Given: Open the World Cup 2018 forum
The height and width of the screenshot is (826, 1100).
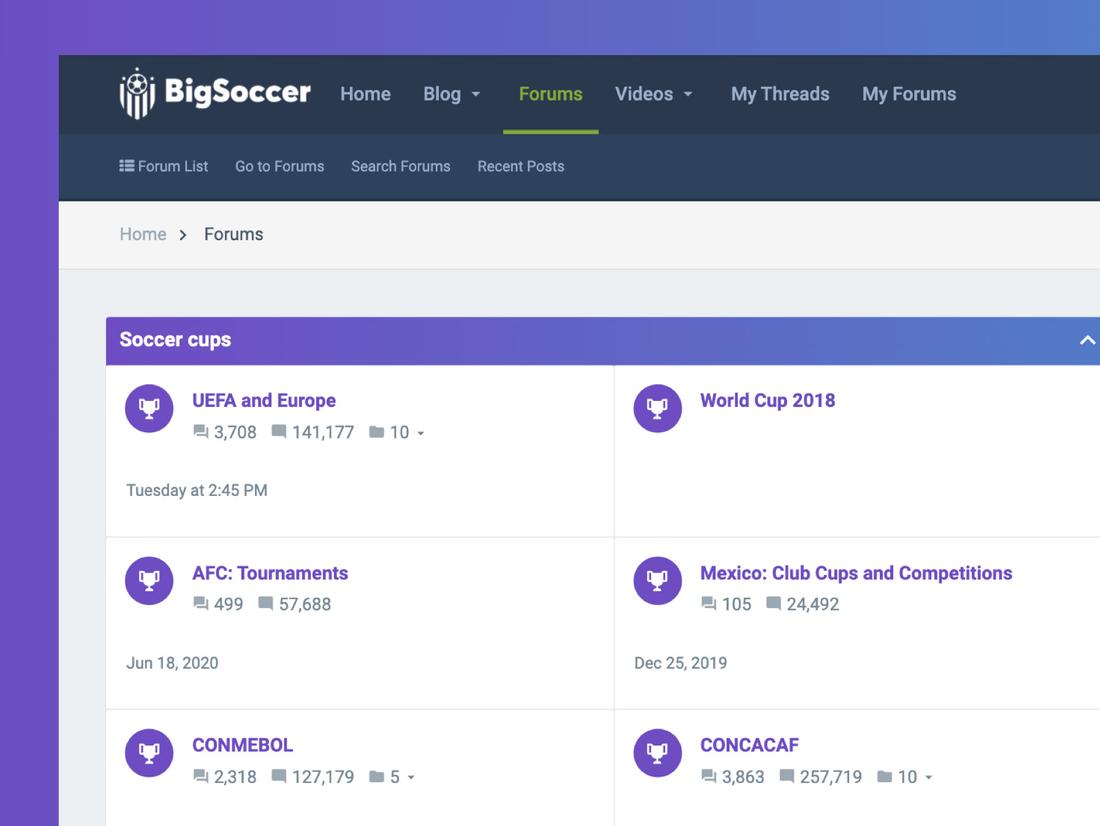Looking at the screenshot, I should (x=767, y=400).
